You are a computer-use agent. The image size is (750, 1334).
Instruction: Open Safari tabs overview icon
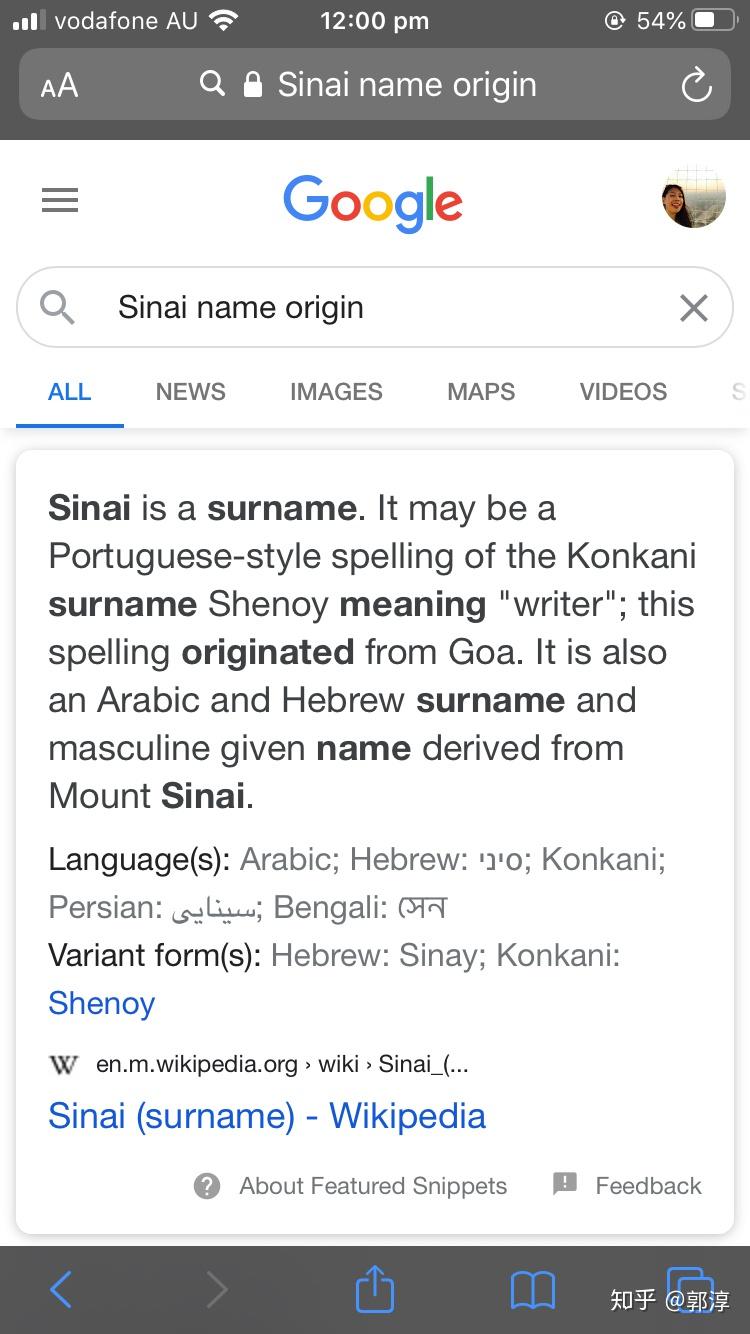[690, 1290]
